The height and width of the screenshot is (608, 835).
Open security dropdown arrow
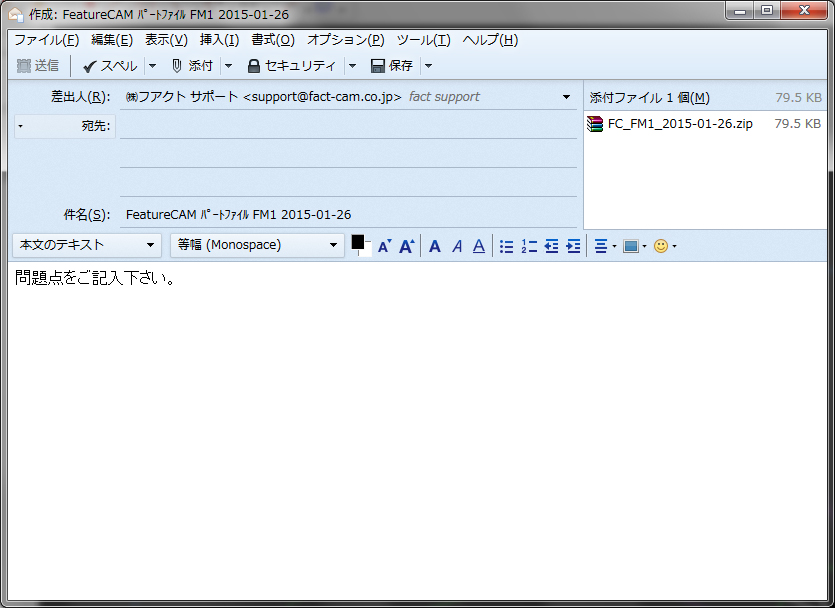(352, 65)
